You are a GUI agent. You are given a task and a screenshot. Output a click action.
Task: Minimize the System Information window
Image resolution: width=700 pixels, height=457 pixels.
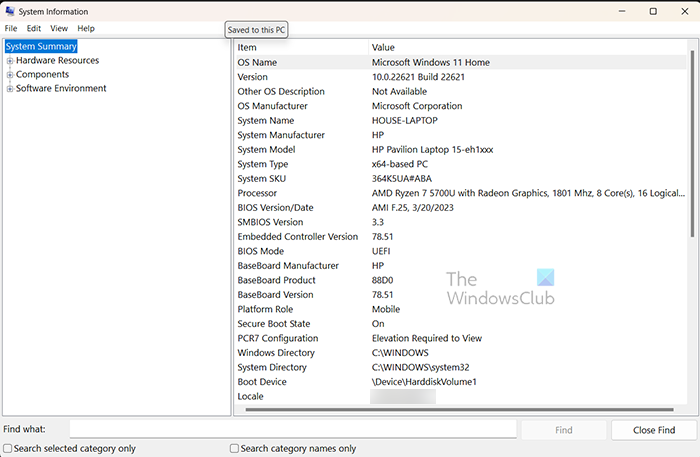pos(622,11)
